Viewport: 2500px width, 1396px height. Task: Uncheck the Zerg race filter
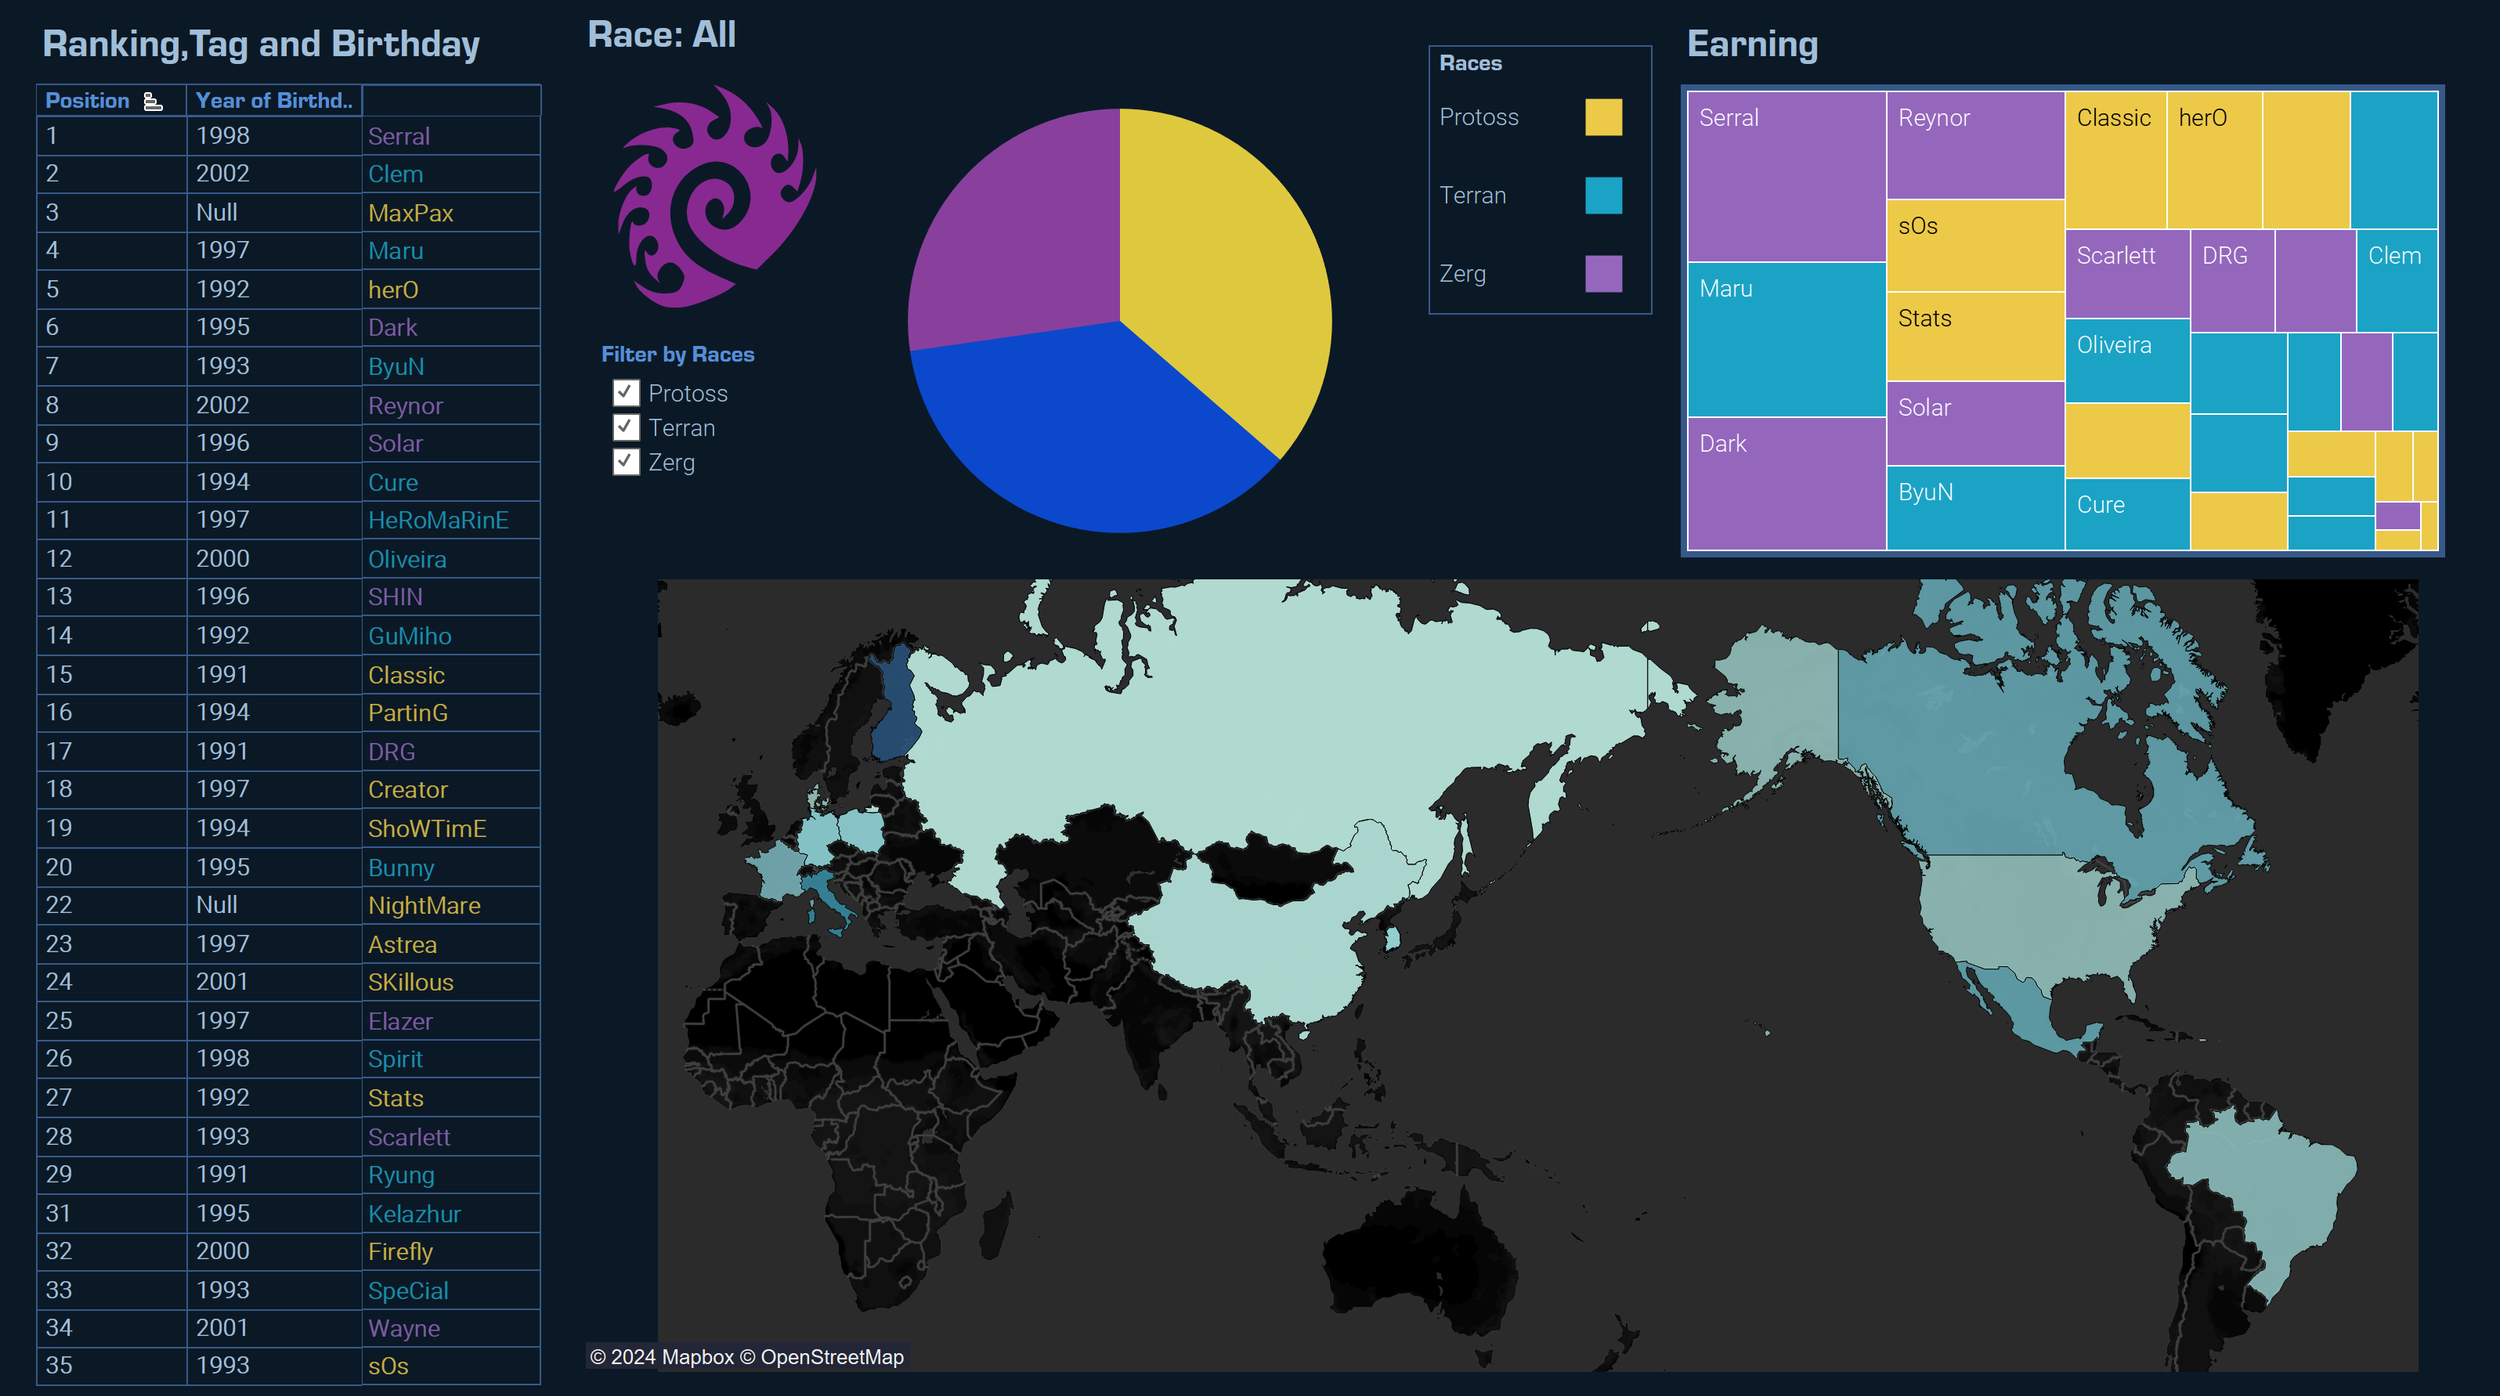coord(626,462)
